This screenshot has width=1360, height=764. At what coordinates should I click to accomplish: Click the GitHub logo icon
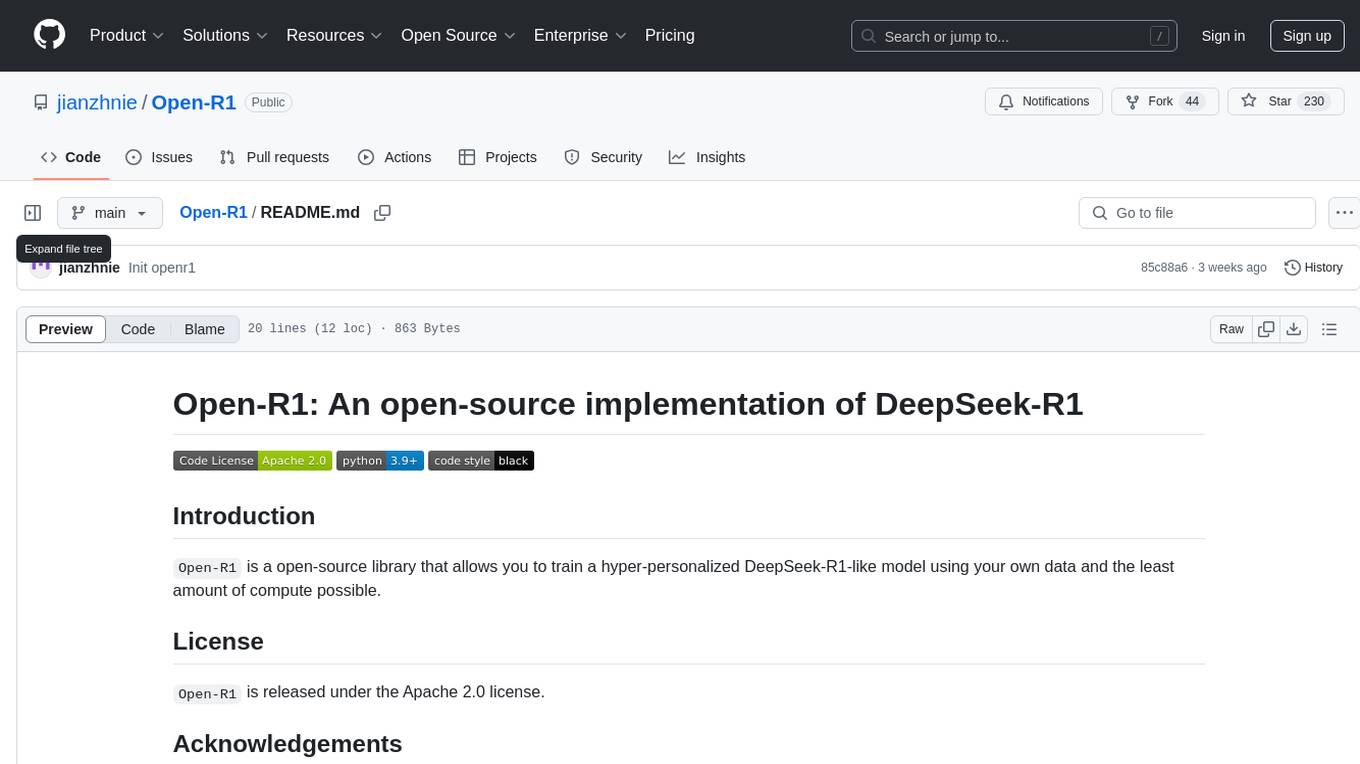pyautogui.click(x=49, y=35)
